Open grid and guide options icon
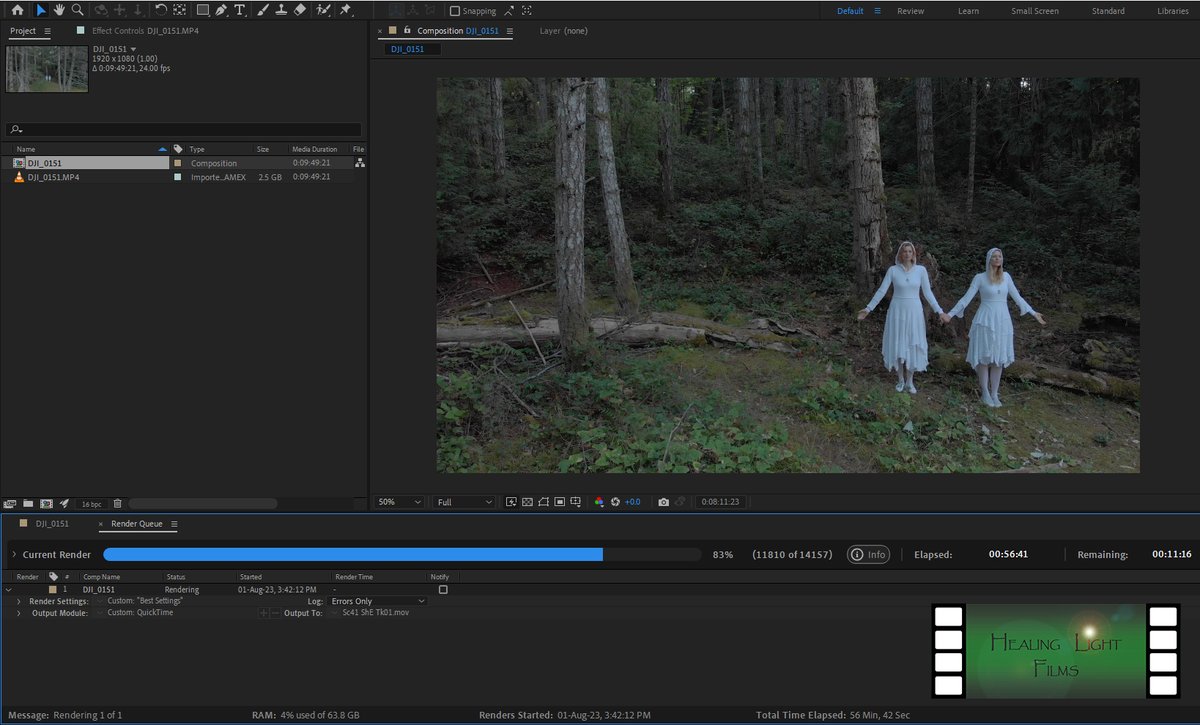Viewport: 1200px width, 725px height. [x=576, y=502]
